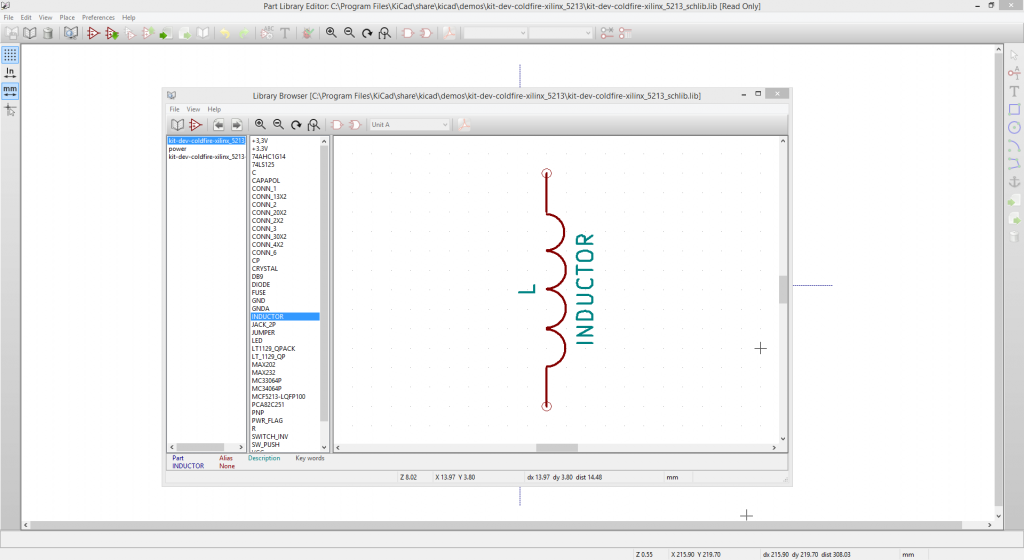Image resolution: width=1024 pixels, height=560 pixels.
Task: Open the View menu in Library Browser
Action: tap(193, 110)
